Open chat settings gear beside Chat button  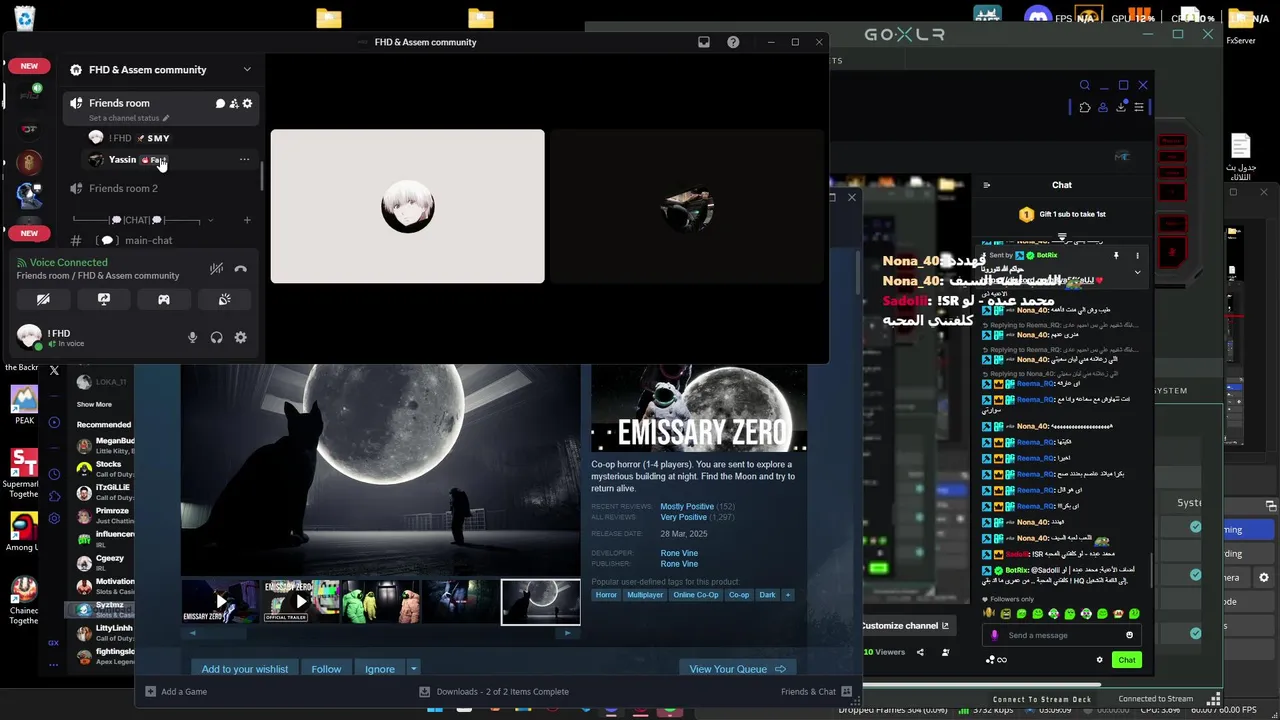pos(1100,660)
